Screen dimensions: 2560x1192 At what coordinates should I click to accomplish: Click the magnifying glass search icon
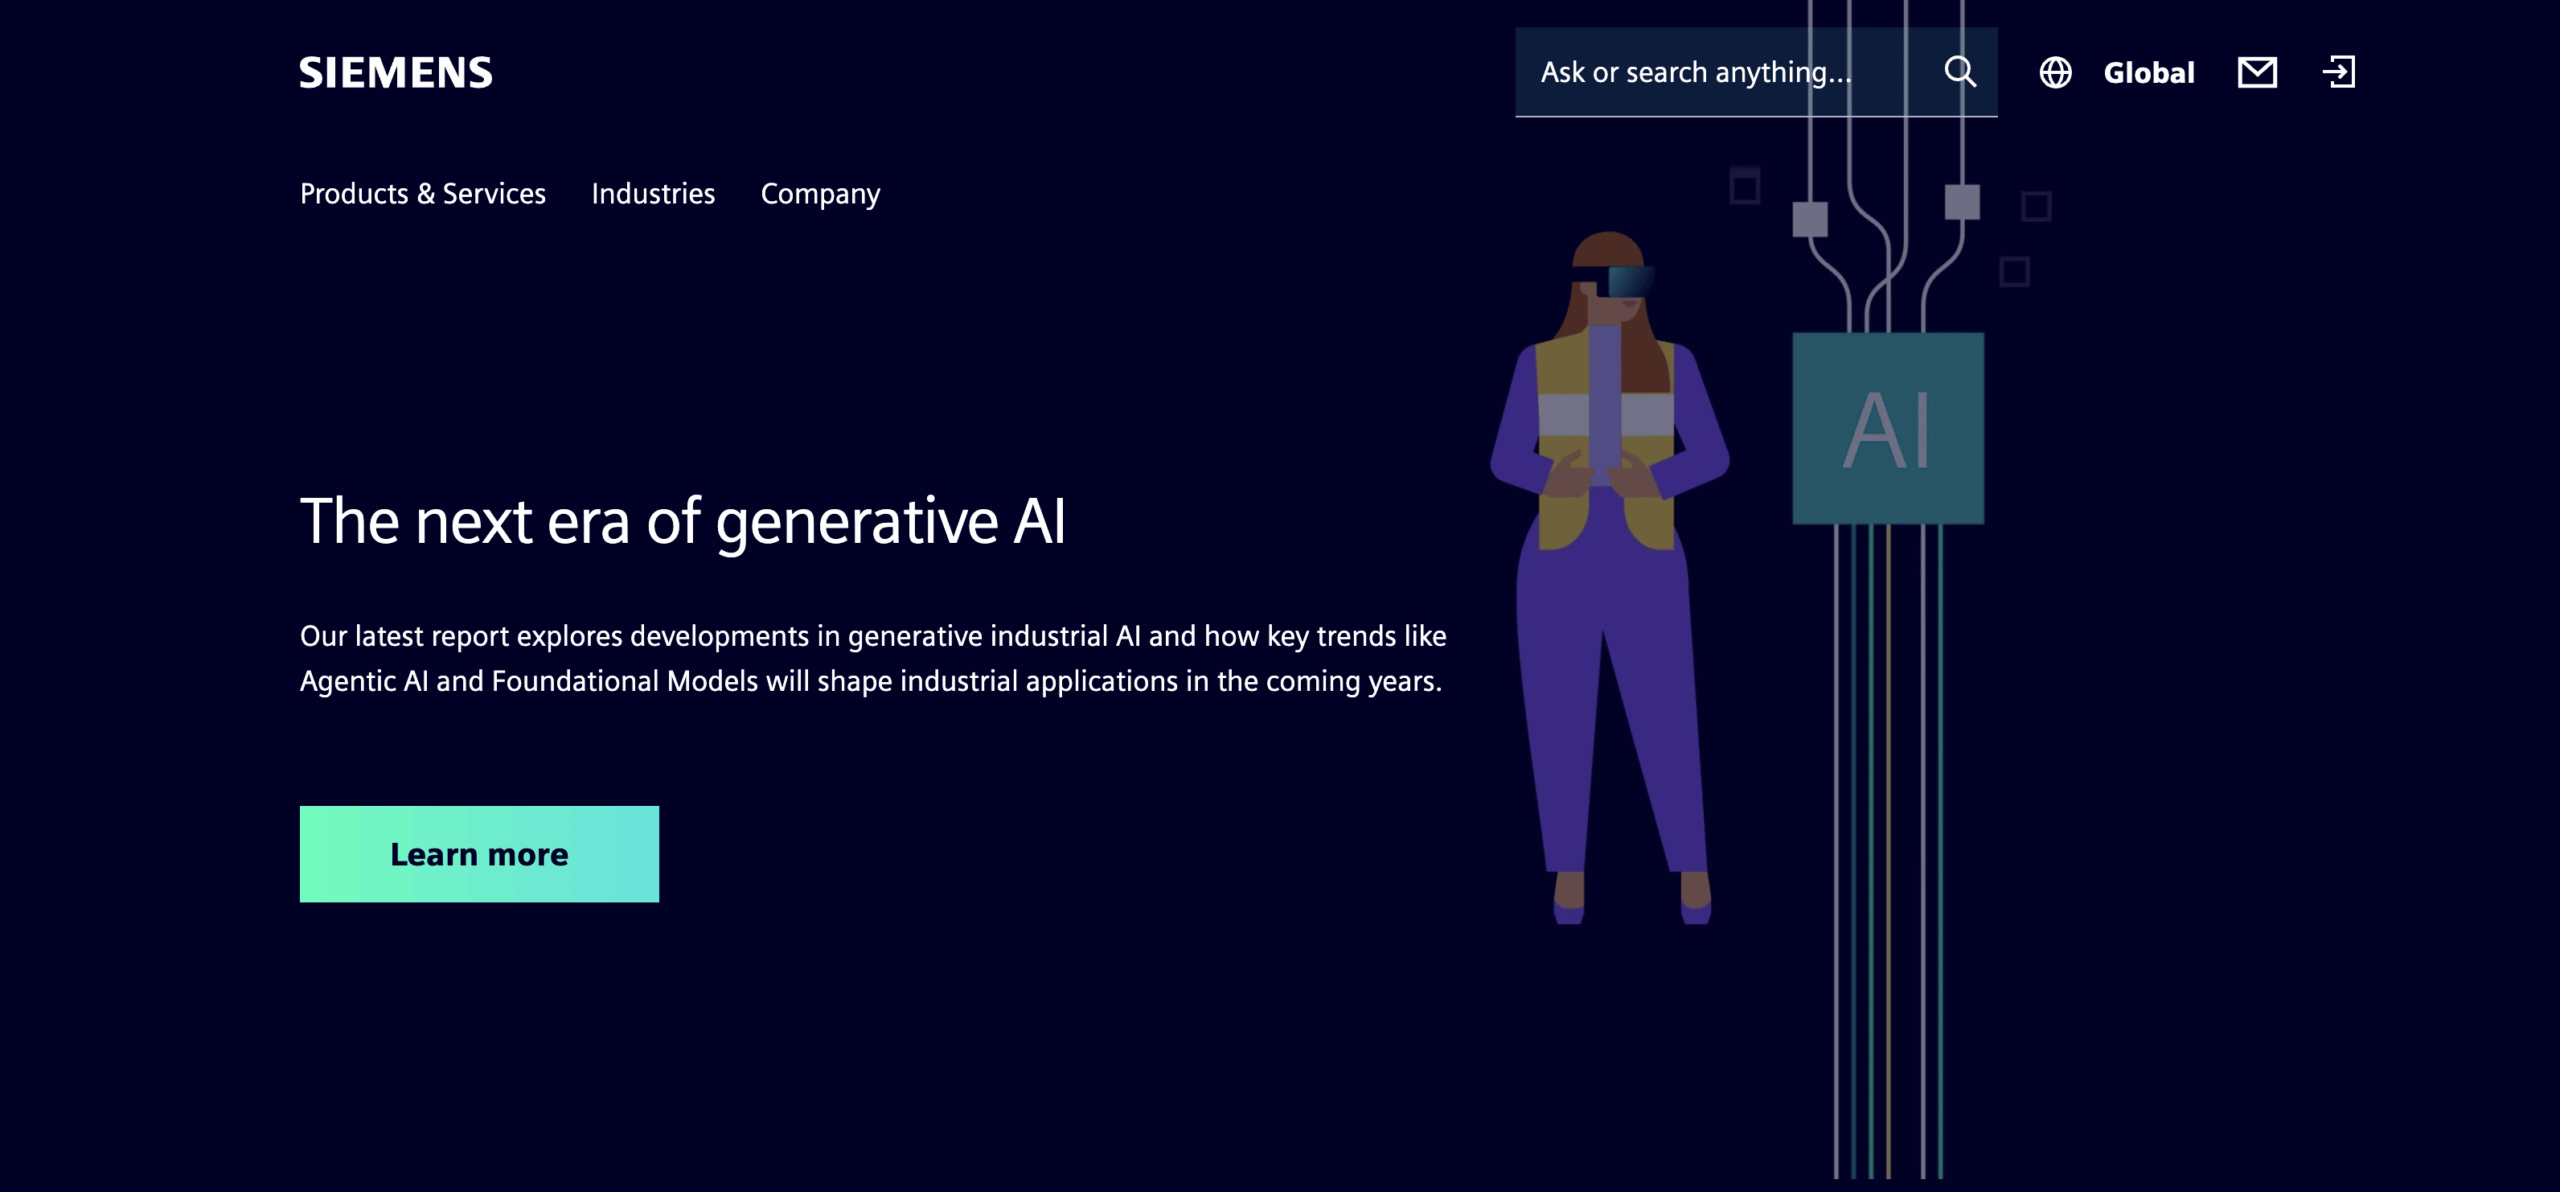(x=1959, y=72)
